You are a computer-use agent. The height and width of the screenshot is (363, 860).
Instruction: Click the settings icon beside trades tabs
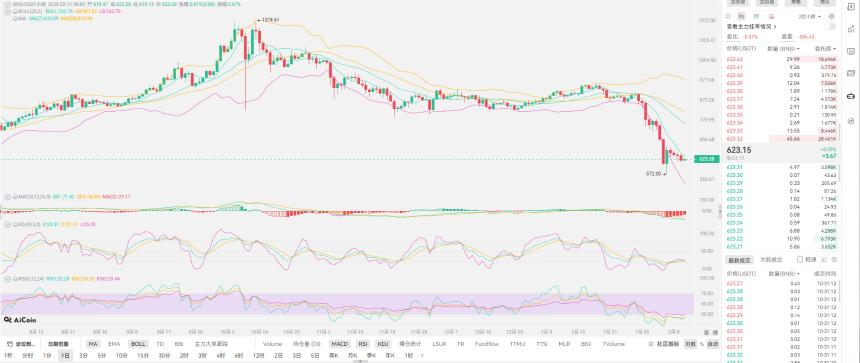834,259
